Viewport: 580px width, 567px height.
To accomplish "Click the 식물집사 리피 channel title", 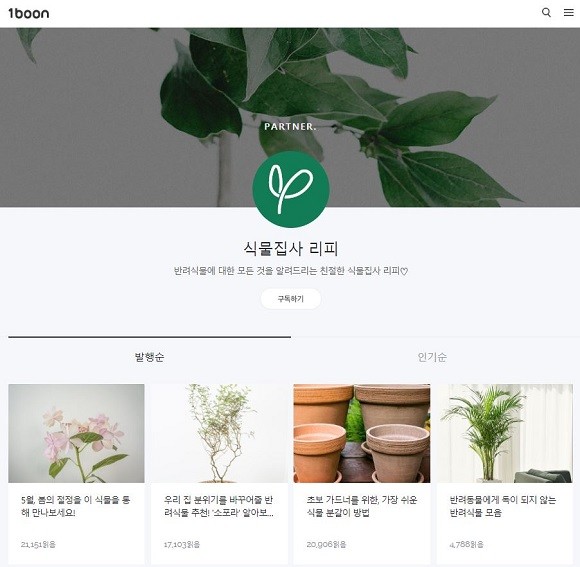I will (x=291, y=249).
